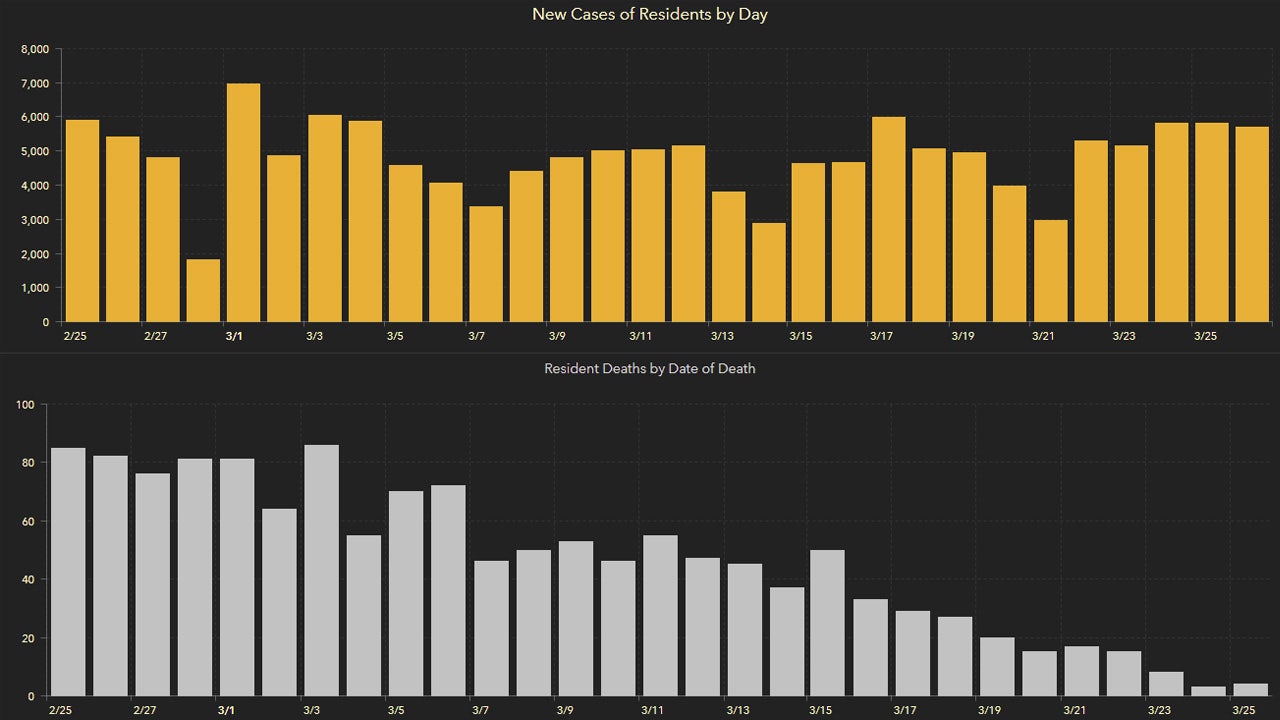Click the 'New Cases of Residents by Day' title
Screen dimensions: 1280x720
[650, 15]
